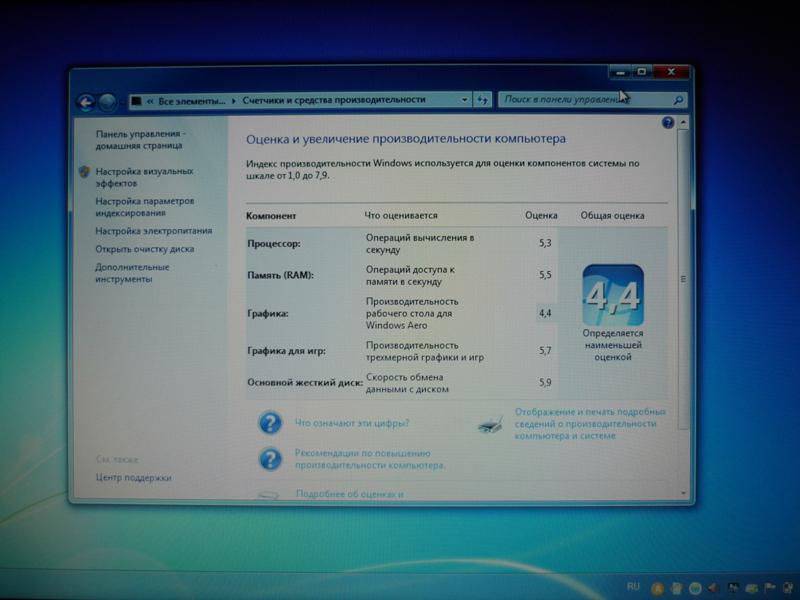Refresh the page with the refresh button
800x600 pixels.
[x=482, y=100]
